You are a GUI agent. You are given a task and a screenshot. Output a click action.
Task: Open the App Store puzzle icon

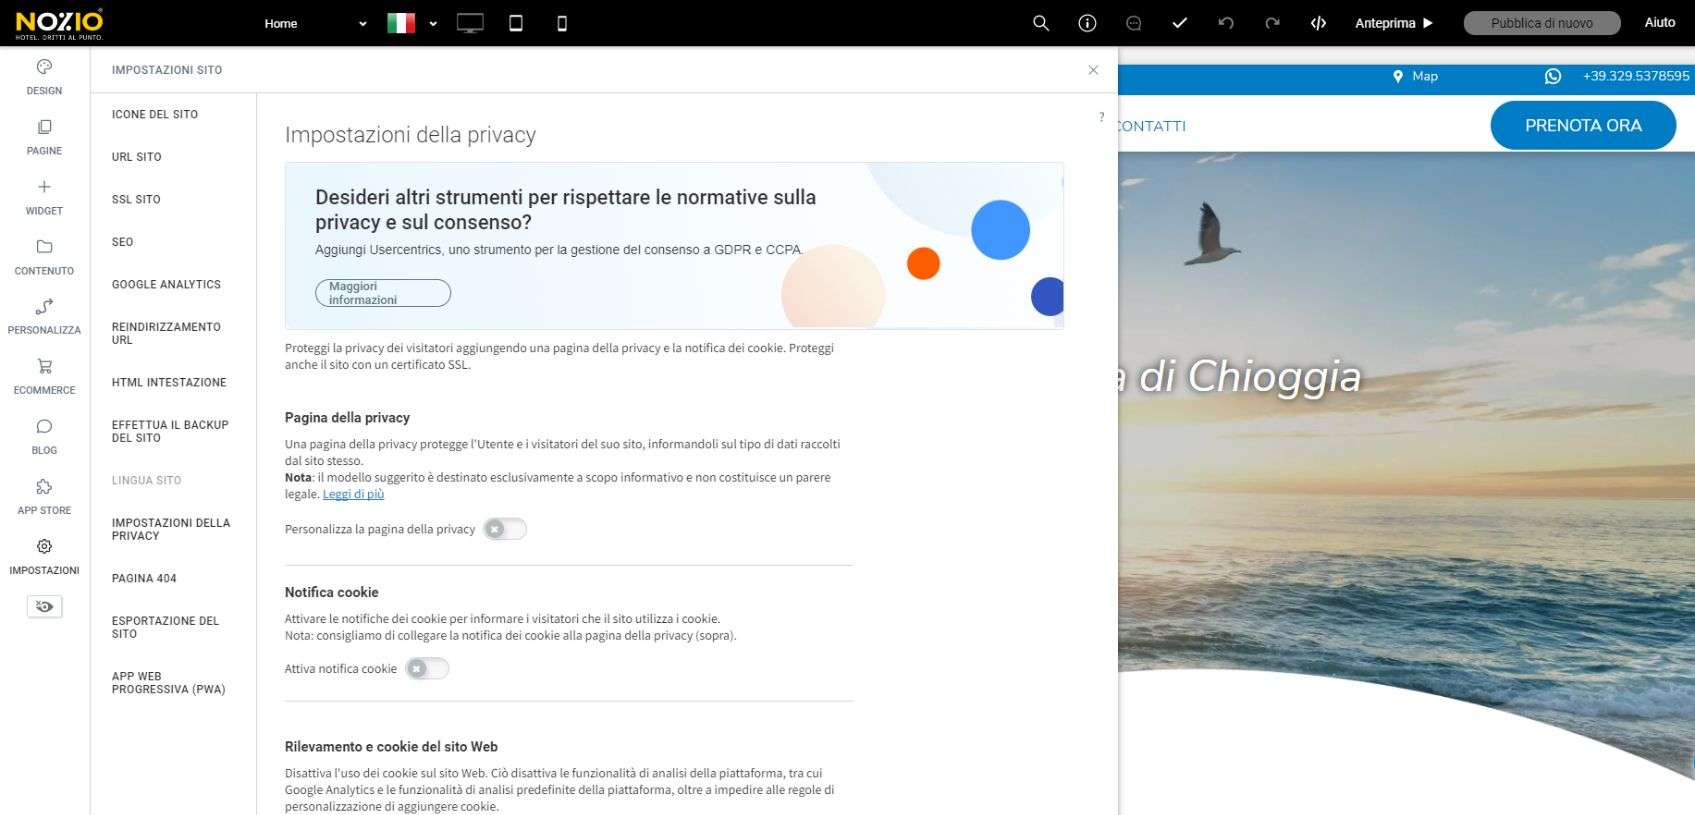click(x=44, y=487)
